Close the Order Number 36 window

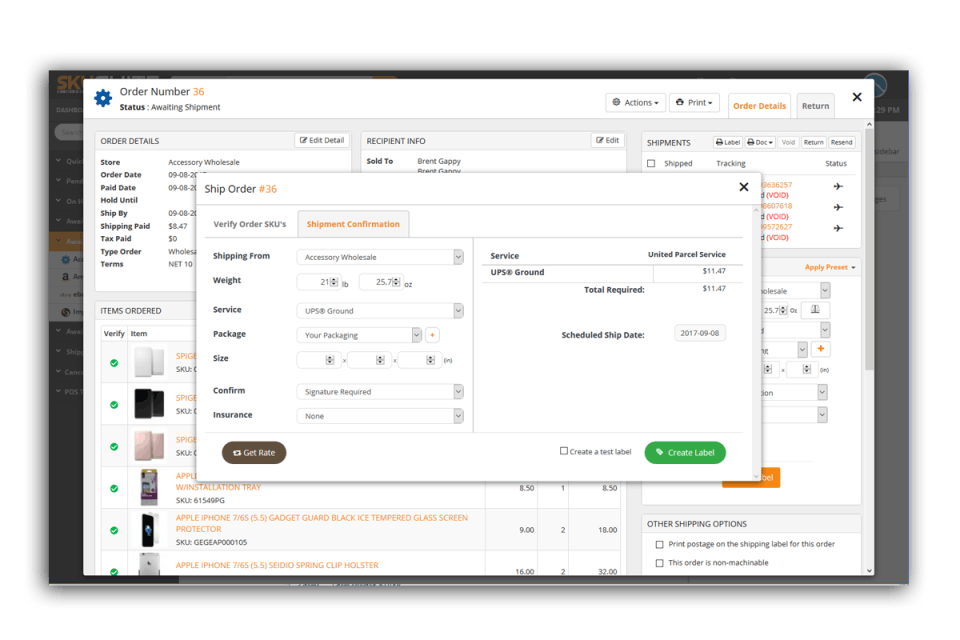(x=857, y=97)
